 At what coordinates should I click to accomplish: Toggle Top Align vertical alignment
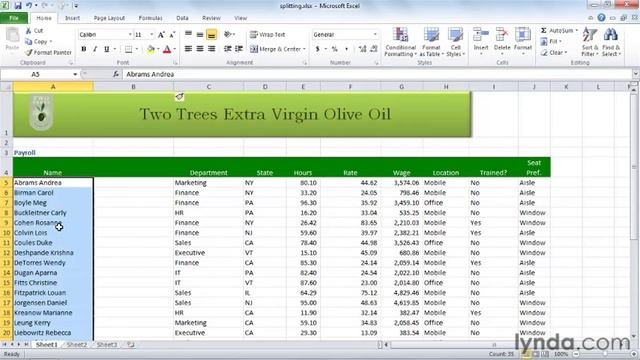(x=188, y=35)
